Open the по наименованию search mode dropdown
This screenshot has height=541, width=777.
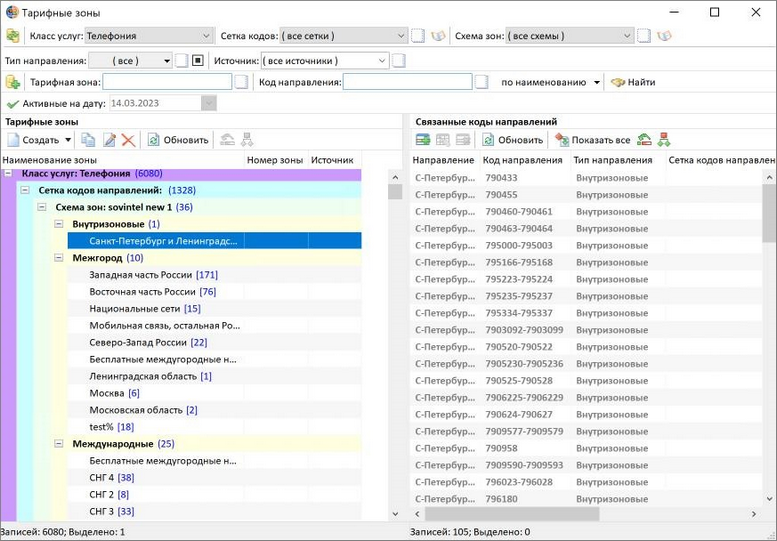tap(597, 82)
